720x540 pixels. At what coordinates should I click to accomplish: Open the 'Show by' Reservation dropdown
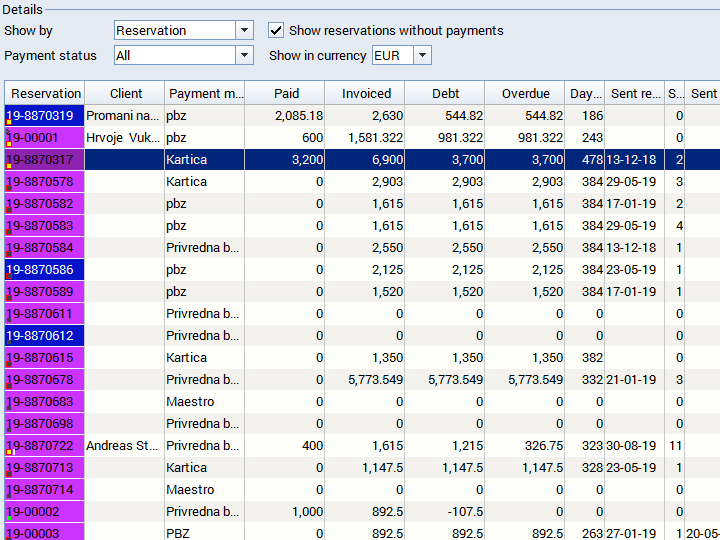[x=245, y=31]
